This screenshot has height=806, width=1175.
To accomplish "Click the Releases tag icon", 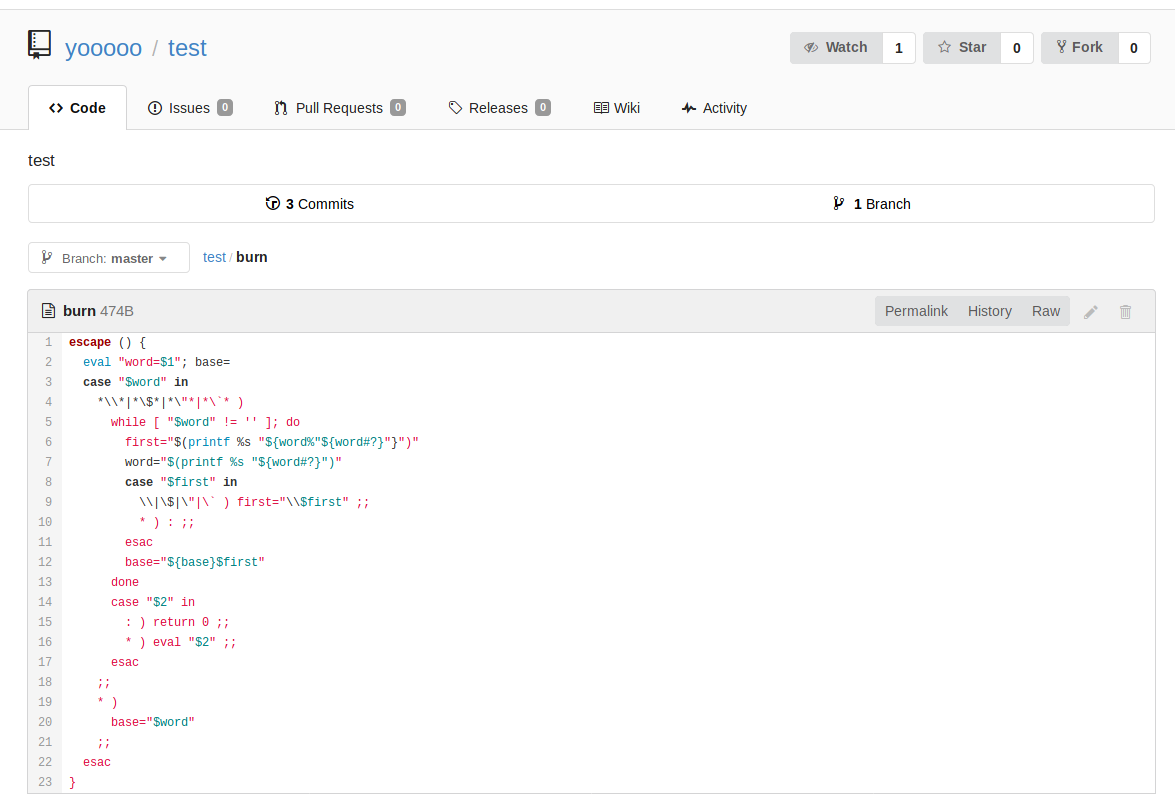I will (455, 108).
